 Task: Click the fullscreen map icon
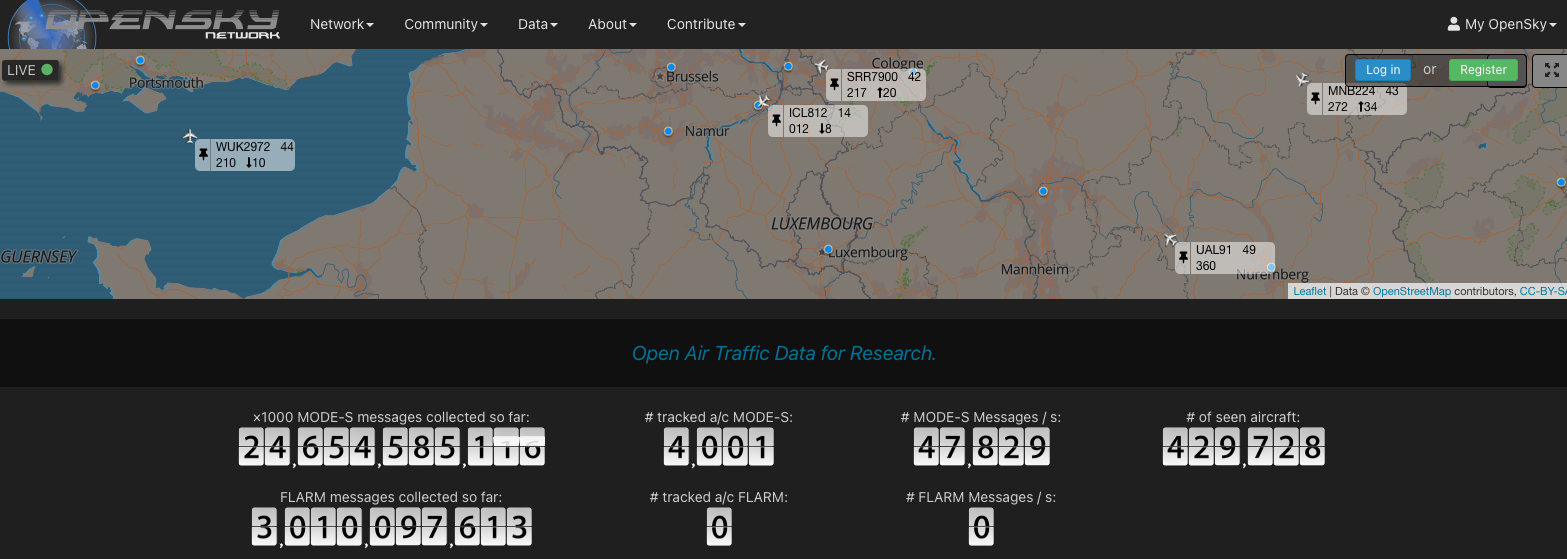[x=1551, y=70]
